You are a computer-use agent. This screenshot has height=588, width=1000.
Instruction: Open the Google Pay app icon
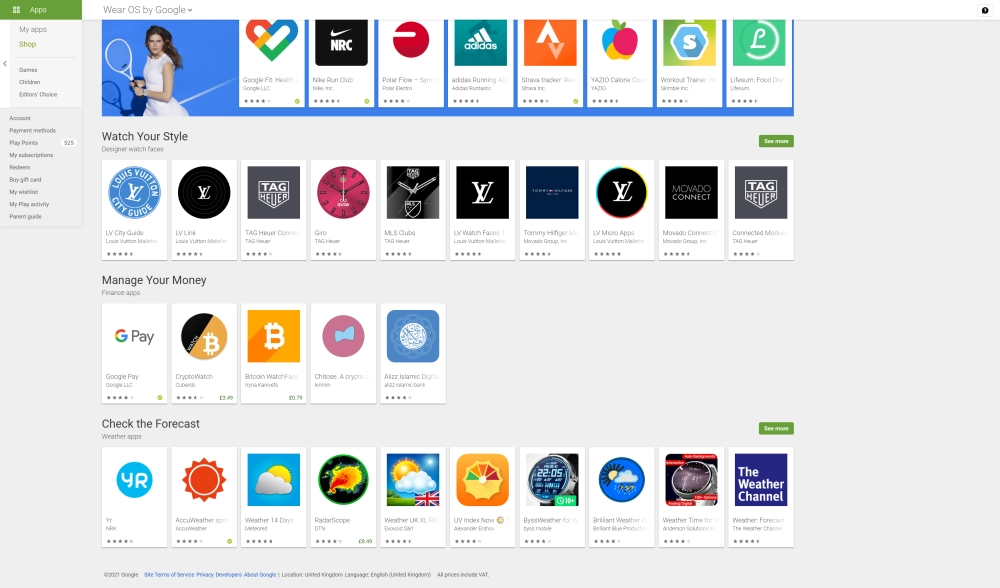coord(135,336)
